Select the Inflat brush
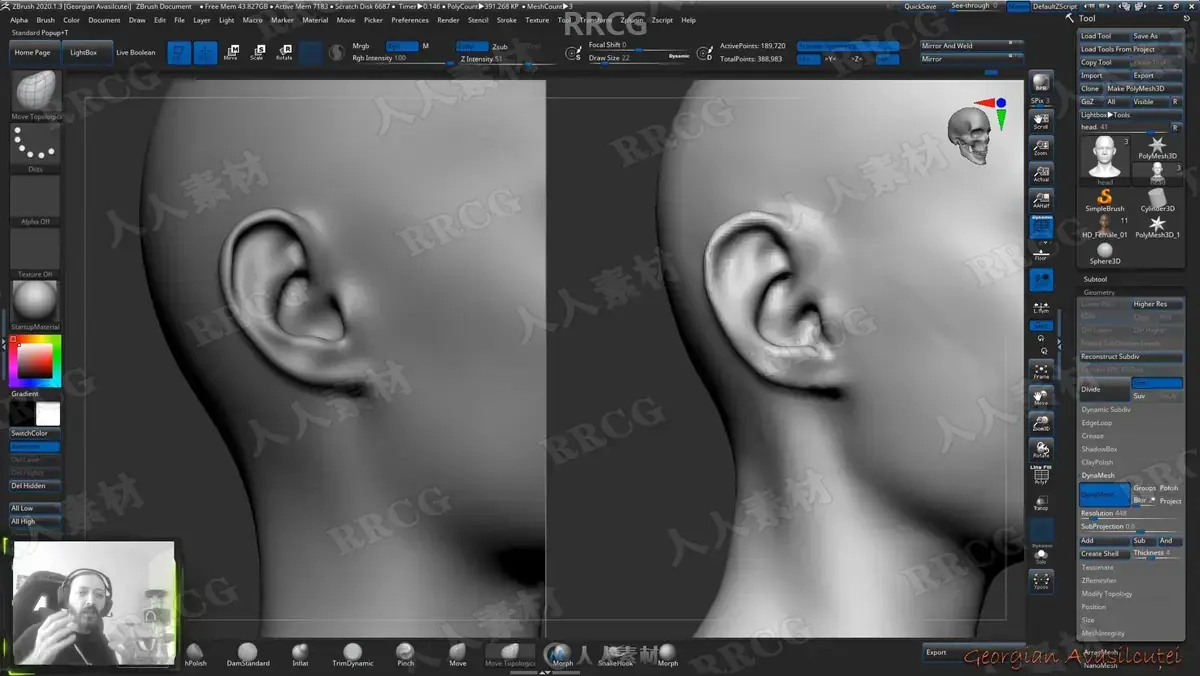This screenshot has height=676, width=1200. (x=300, y=655)
